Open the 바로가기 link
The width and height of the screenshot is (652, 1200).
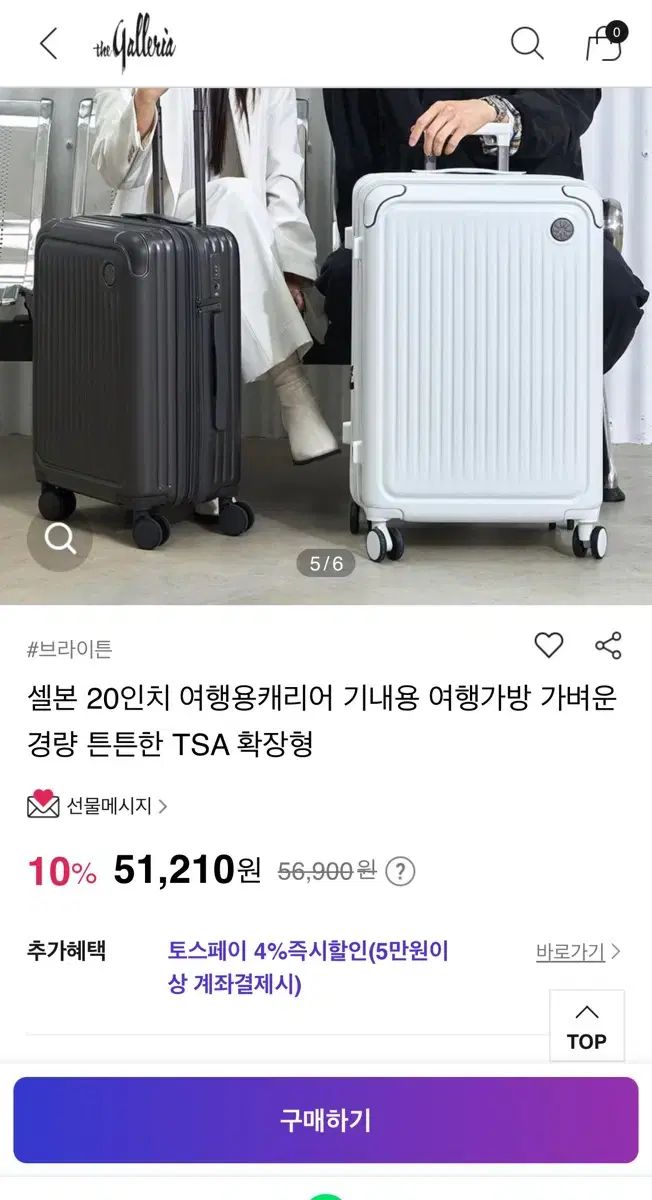click(570, 951)
